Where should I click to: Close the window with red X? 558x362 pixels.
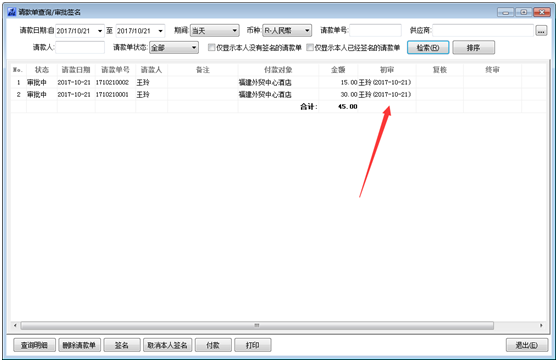point(542,12)
